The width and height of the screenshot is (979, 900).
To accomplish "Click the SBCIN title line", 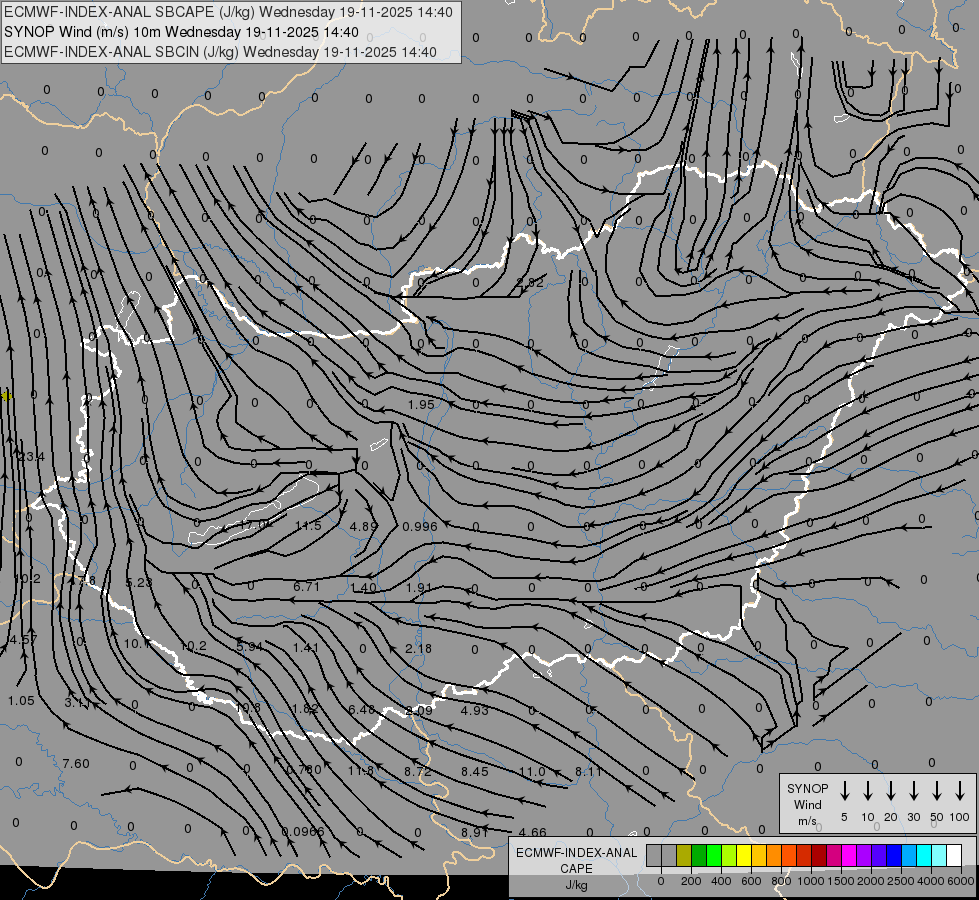I will (220, 52).
